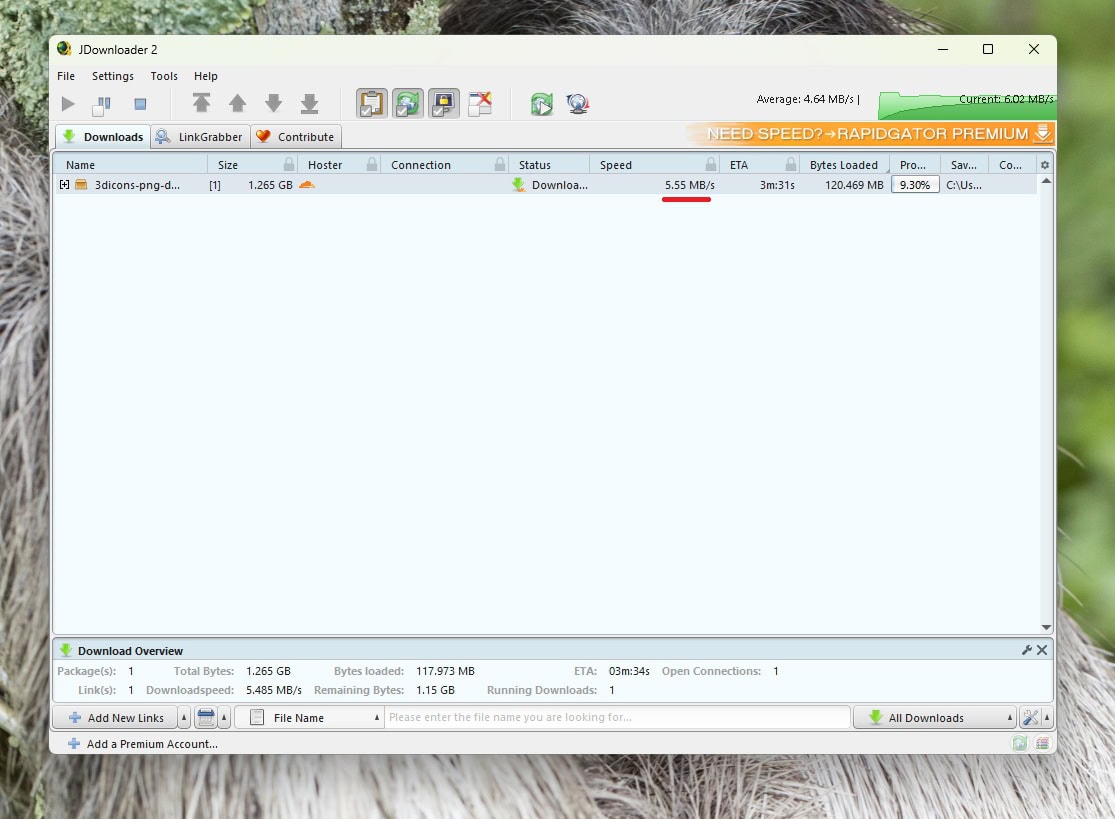Screen dimensions: 1115x819
Task: Open quick settings with the wrench icon
Action: pos(1031,717)
